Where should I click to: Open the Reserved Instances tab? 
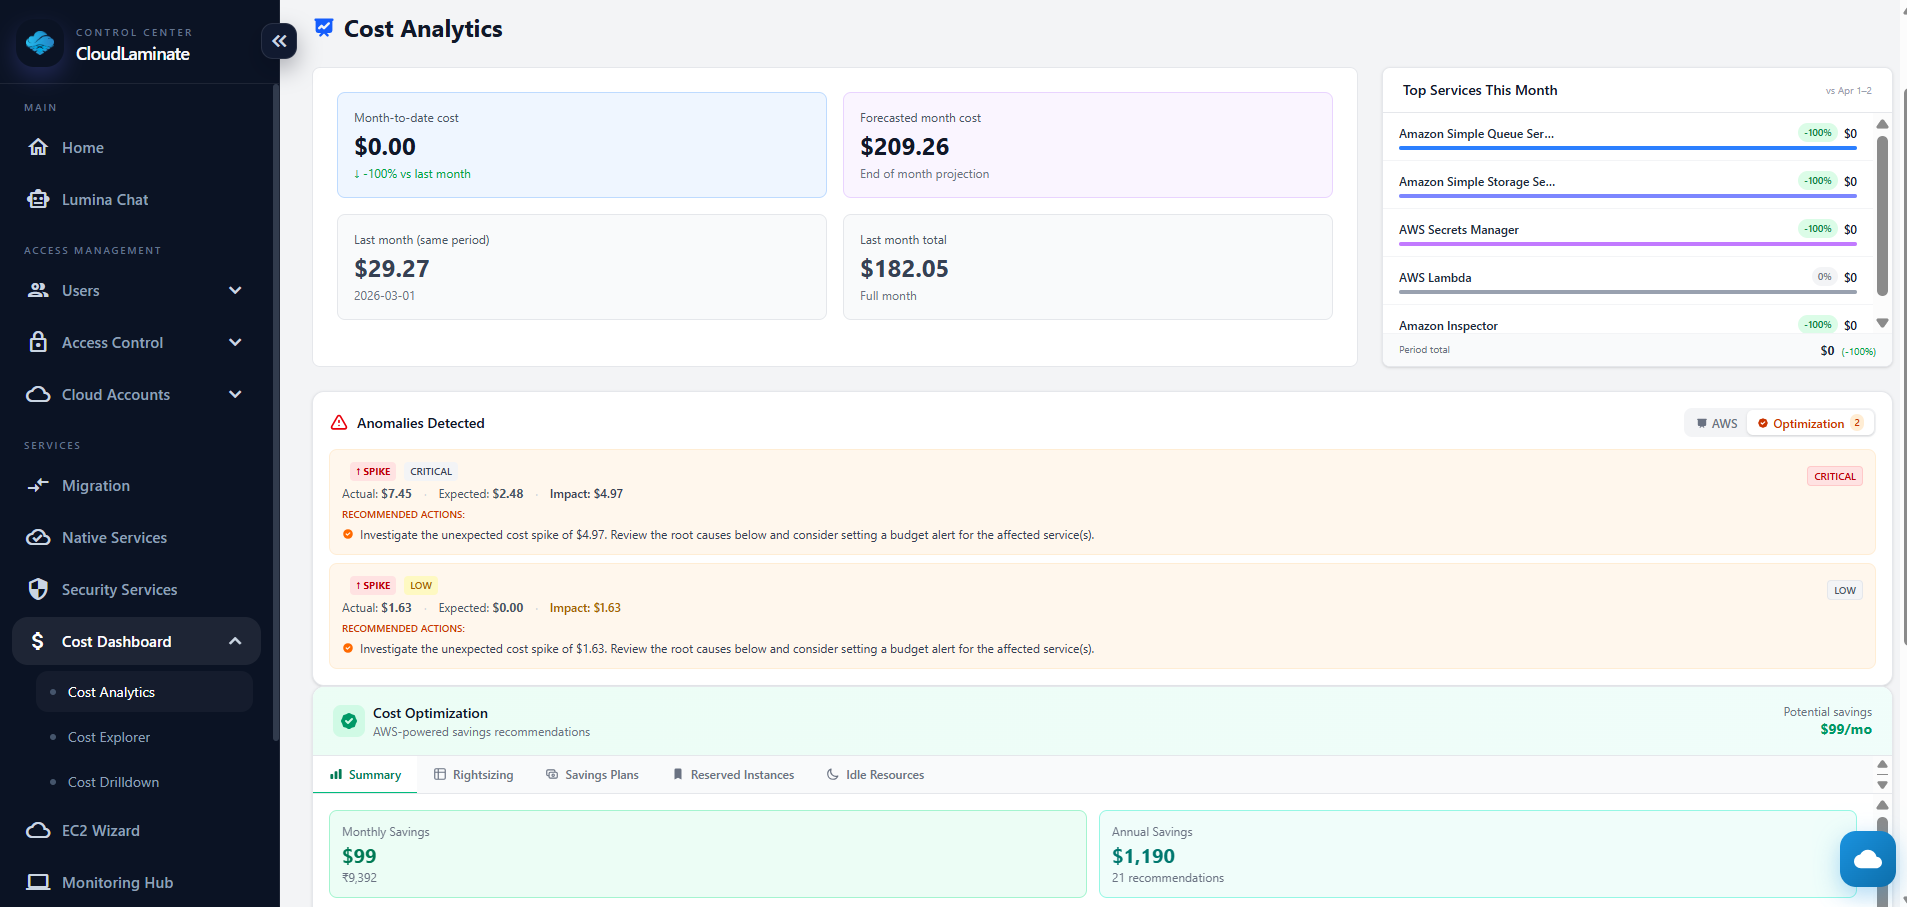click(x=733, y=774)
